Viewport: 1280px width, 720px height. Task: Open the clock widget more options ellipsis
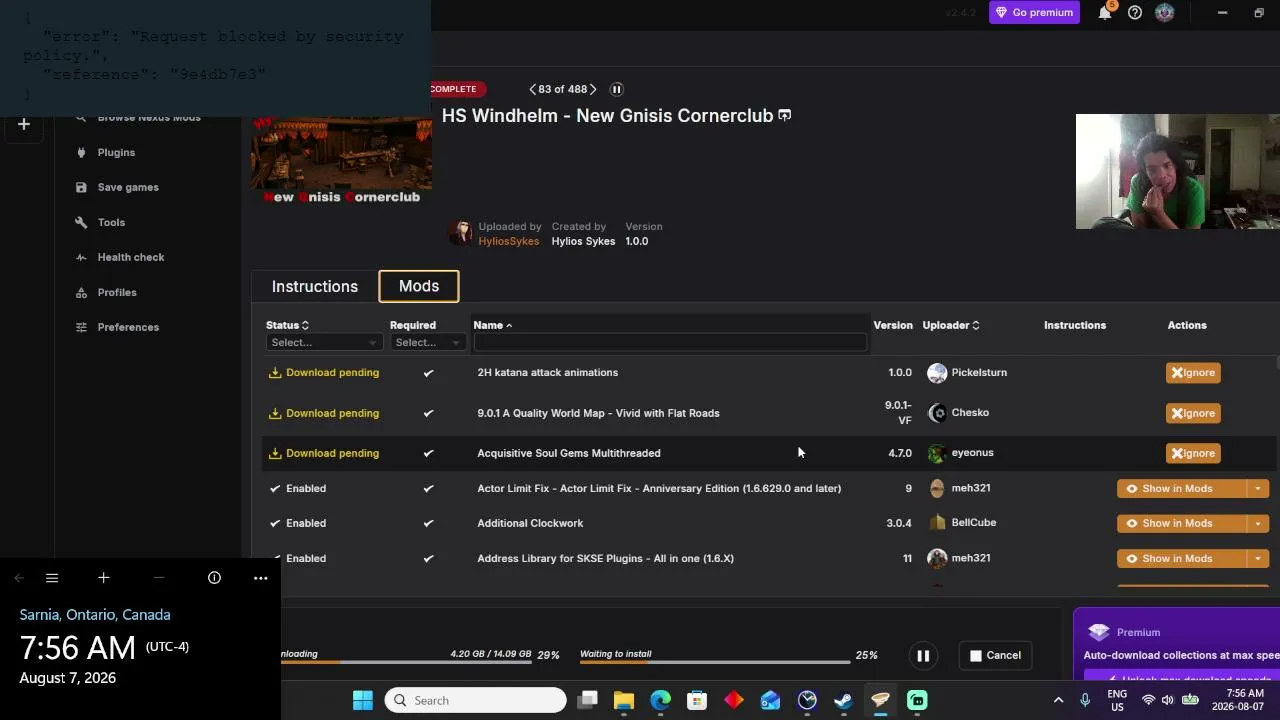pyautogui.click(x=261, y=578)
